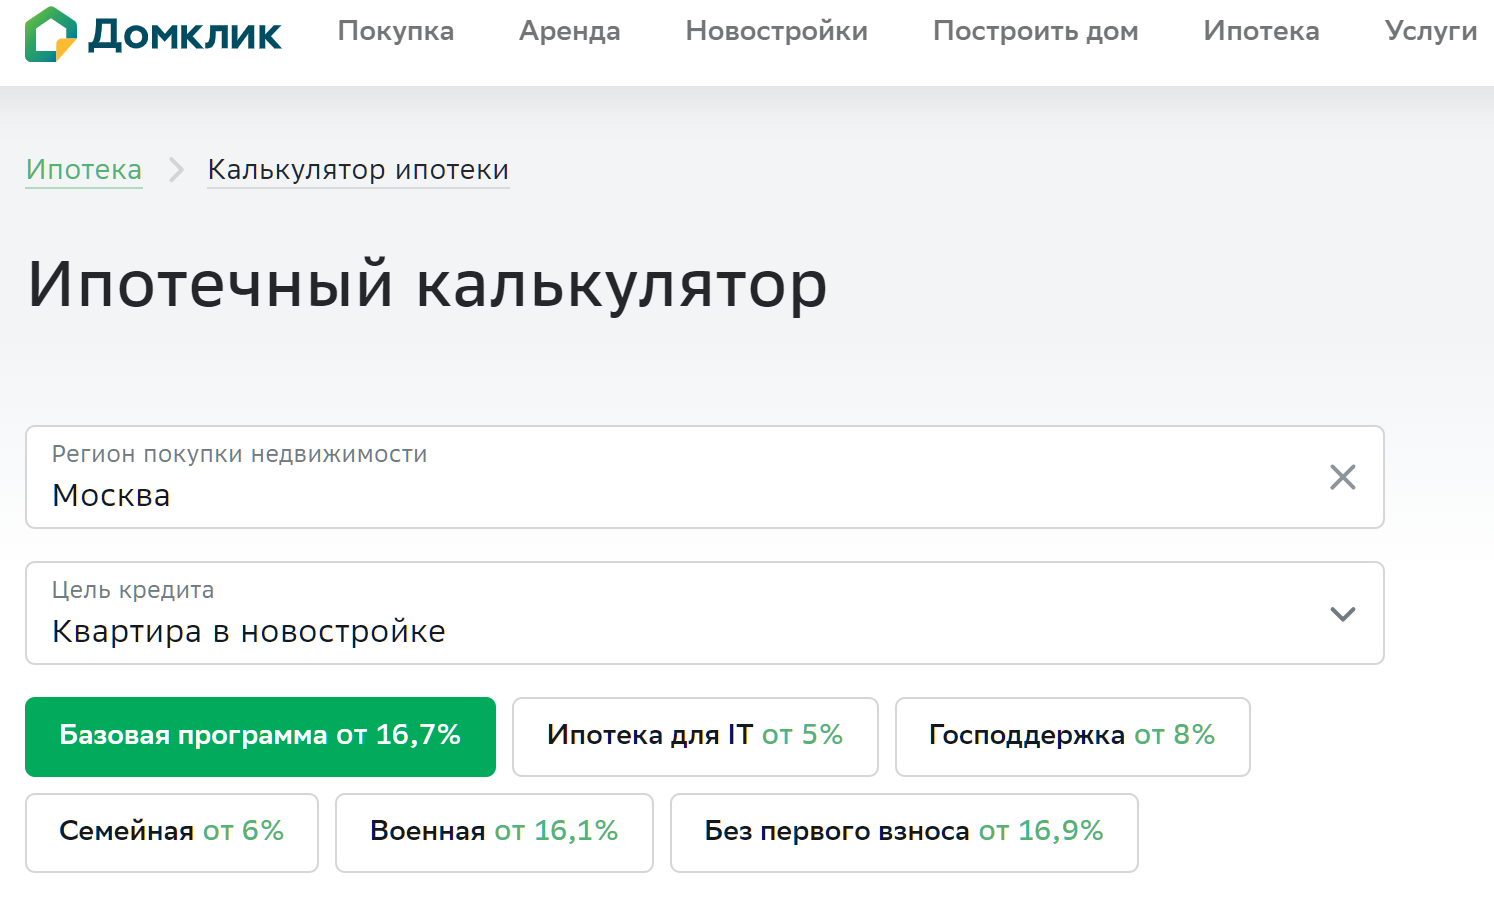Open the Покупка menu item
Image resolution: width=1494 pixels, height=902 pixels.
tap(396, 31)
